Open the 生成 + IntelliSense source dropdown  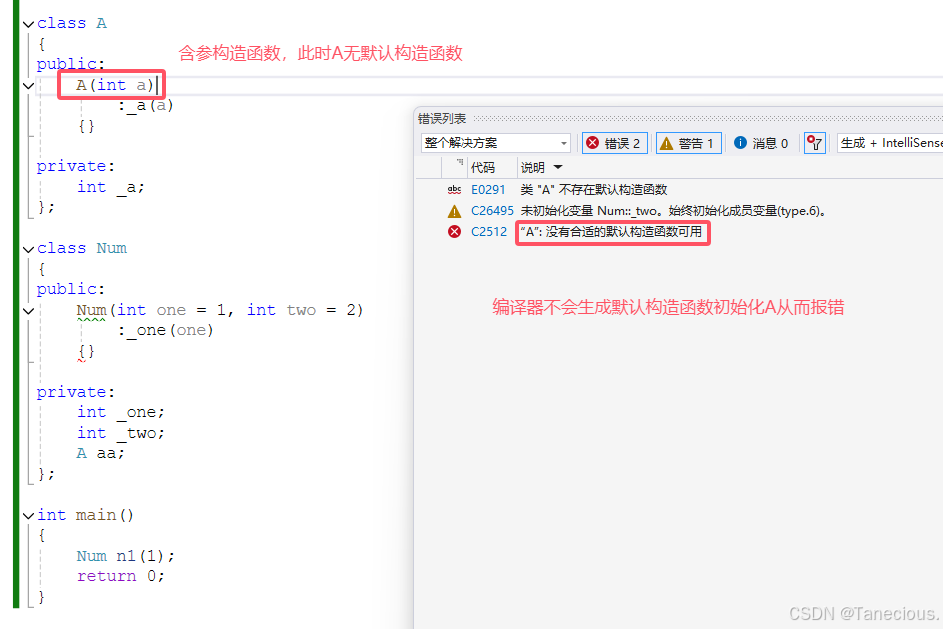tap(890, 143)
